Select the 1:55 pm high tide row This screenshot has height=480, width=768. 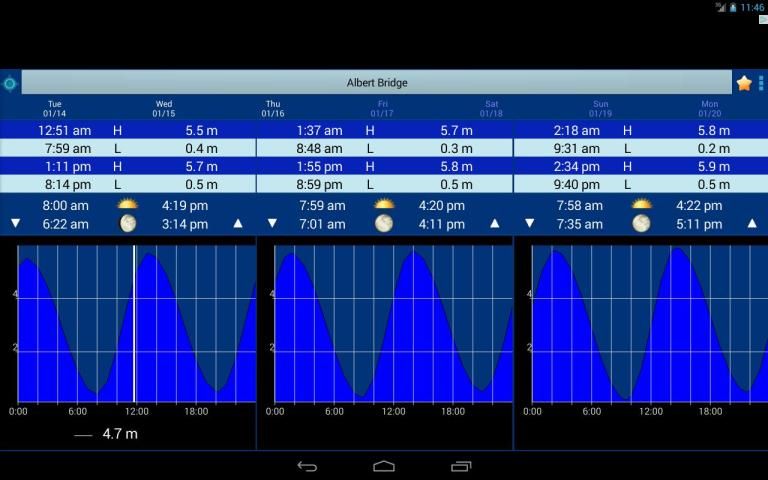(384, 166)
